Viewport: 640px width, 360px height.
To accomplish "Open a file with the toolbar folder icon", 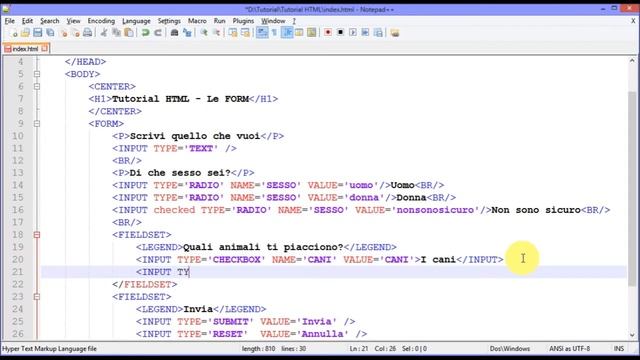I will click(25, 33).
